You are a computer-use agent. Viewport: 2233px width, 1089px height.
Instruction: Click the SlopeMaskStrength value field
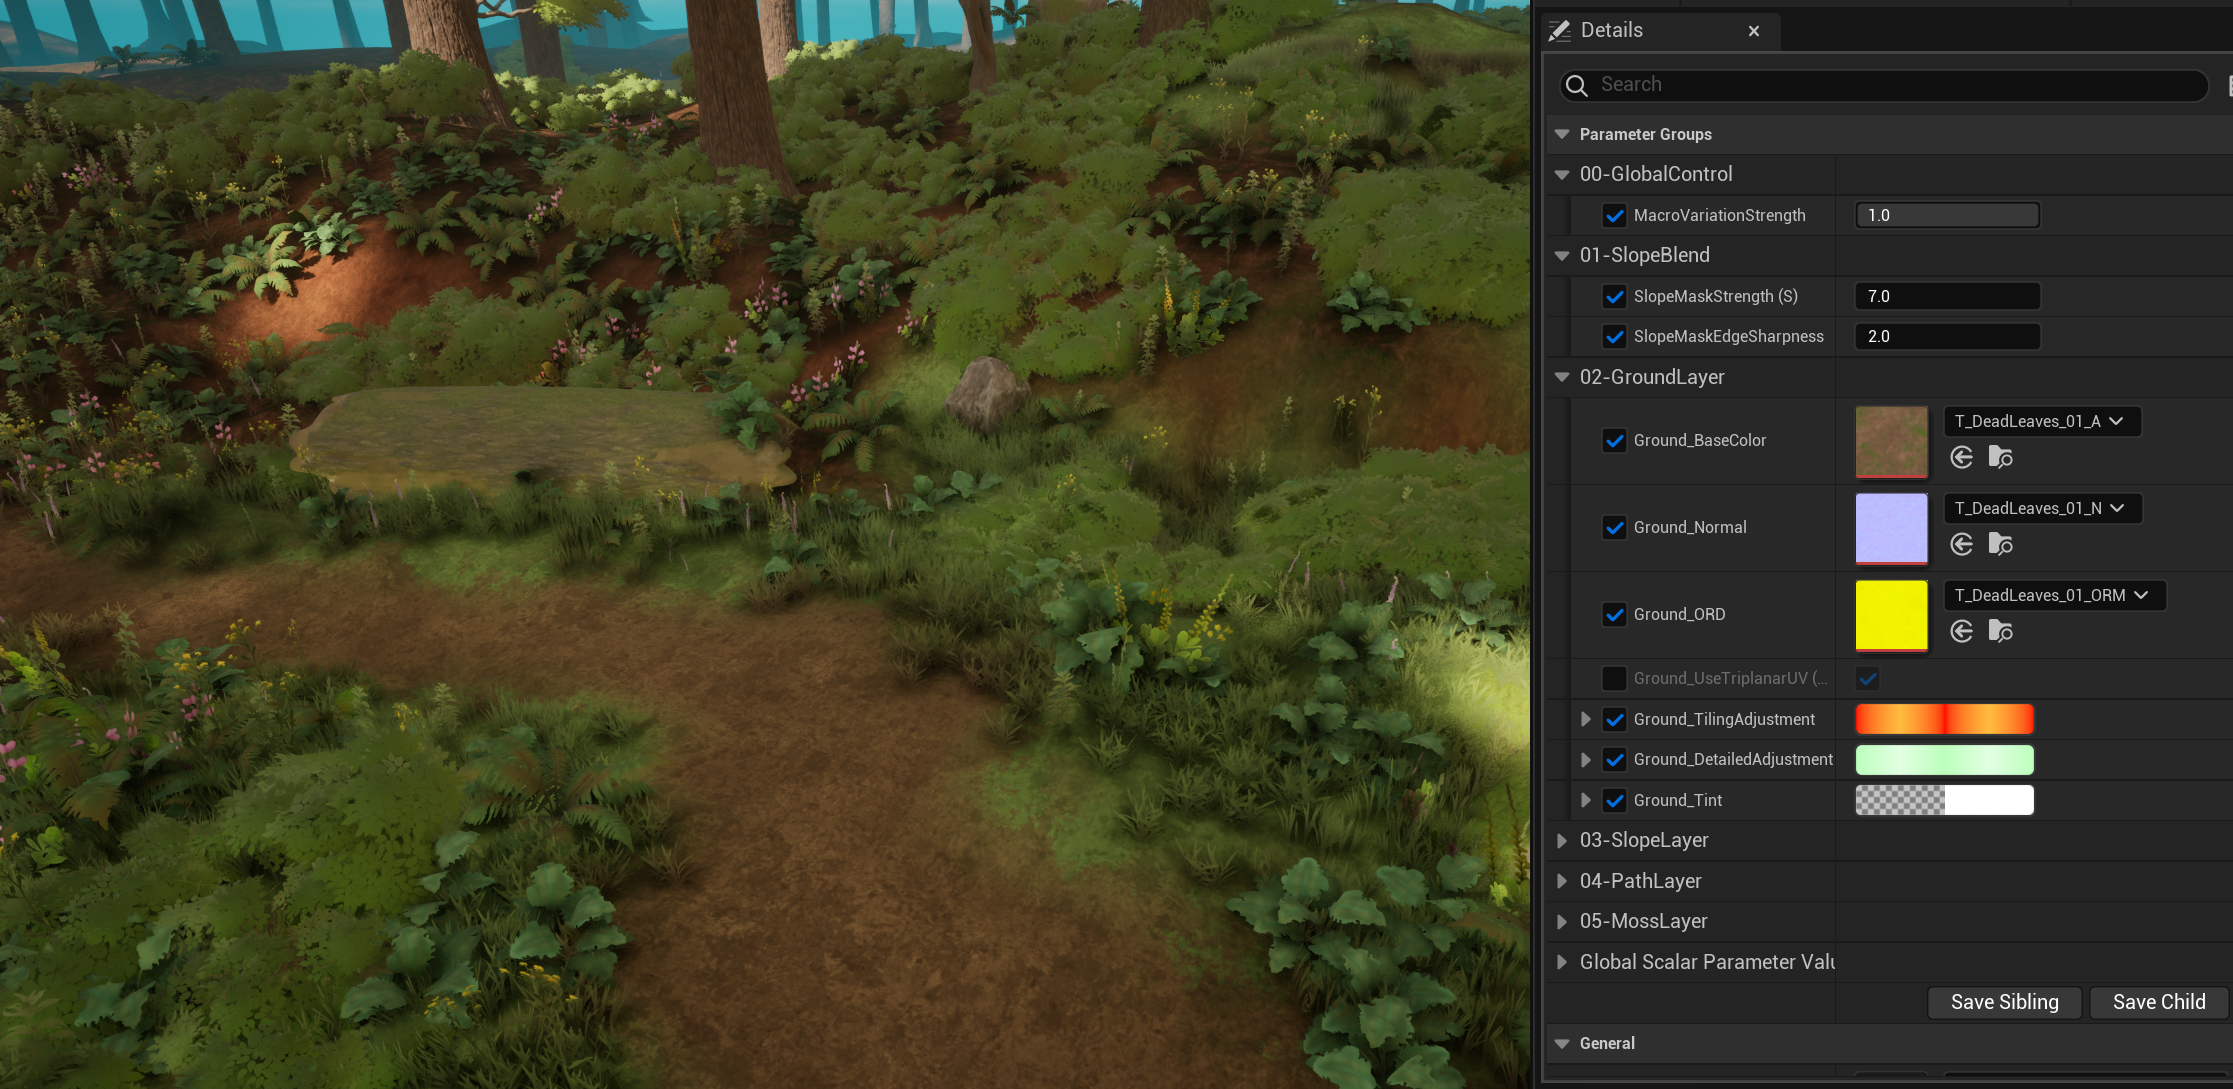pyautogui.click(x=1946, y=296)
